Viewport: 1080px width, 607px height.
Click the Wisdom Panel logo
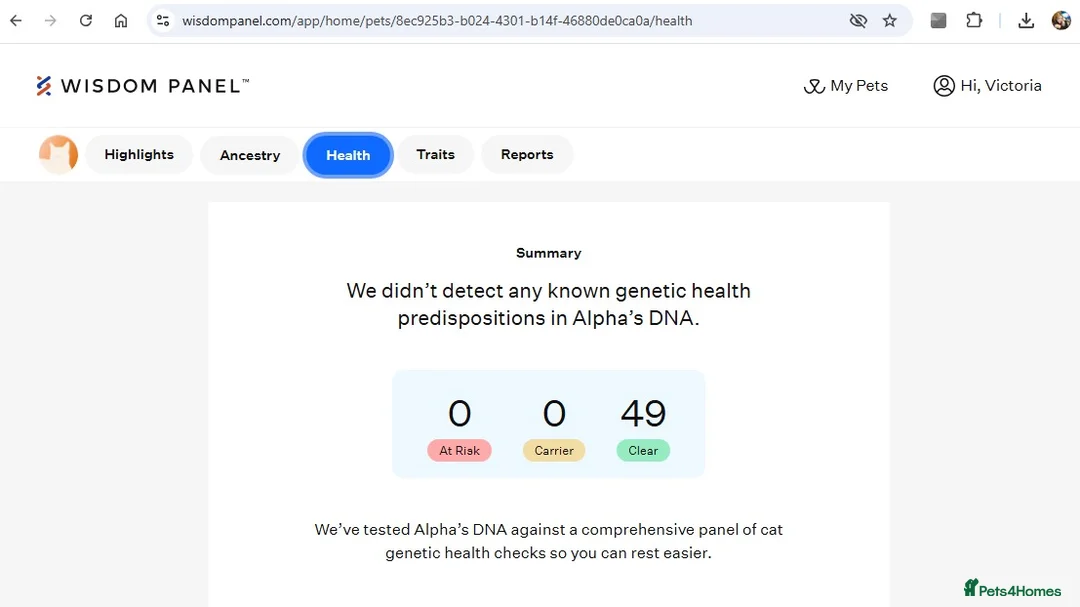pos(142,86)
